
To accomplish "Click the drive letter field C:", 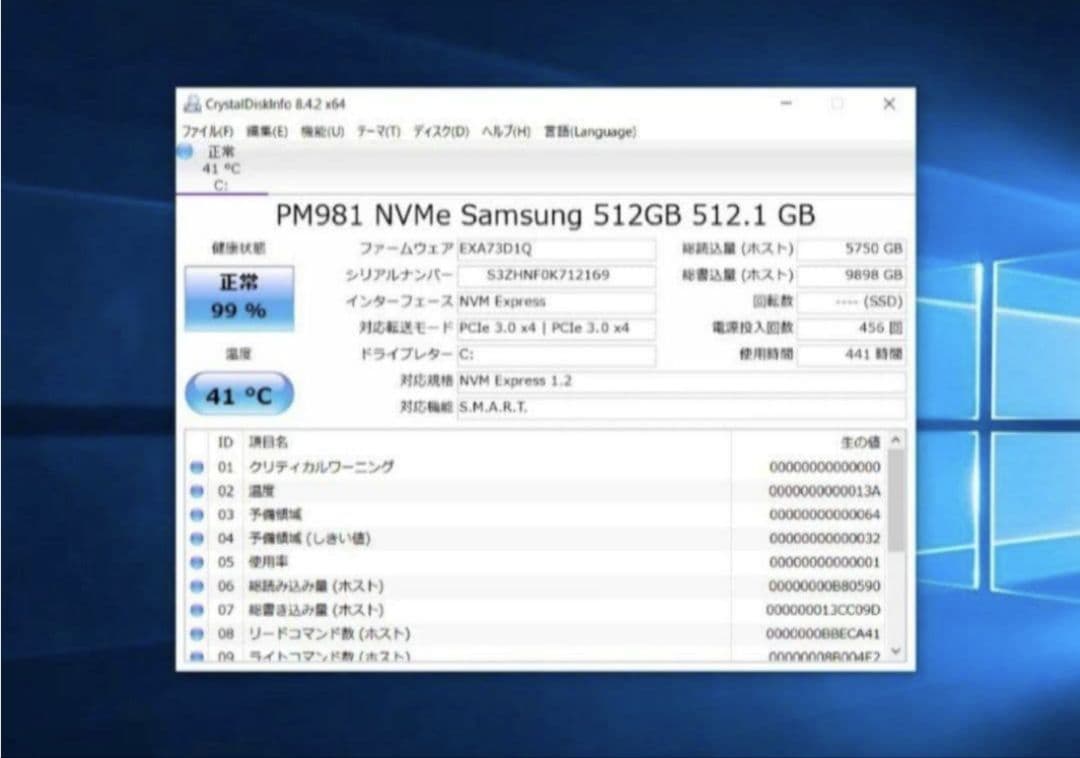I will coord(556,355).
